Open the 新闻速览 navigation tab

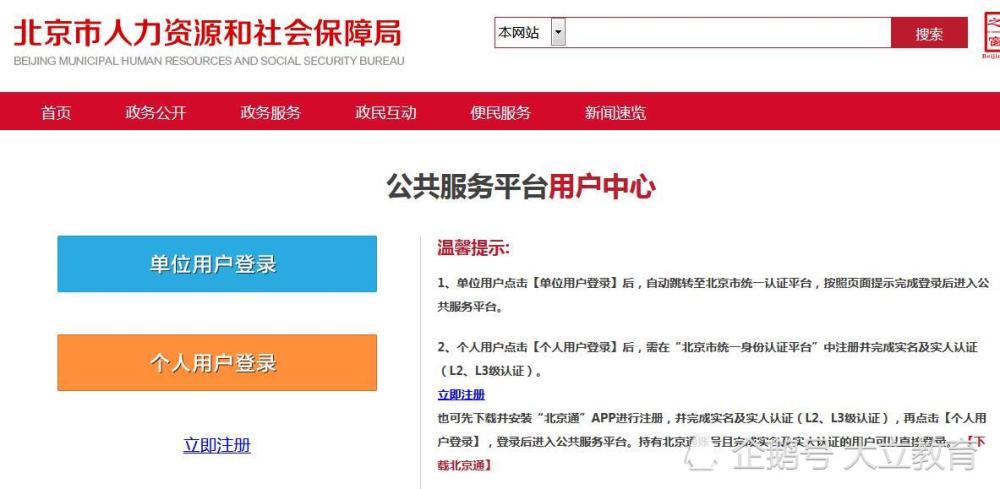(615, 112)
